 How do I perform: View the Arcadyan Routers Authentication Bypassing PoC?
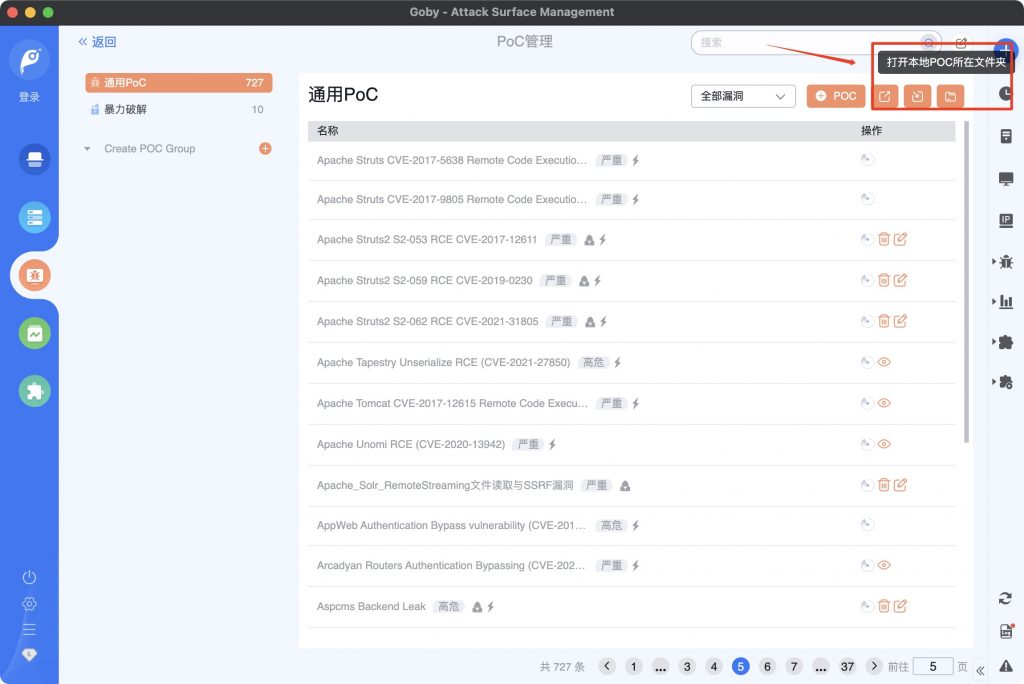pos(884,565)
